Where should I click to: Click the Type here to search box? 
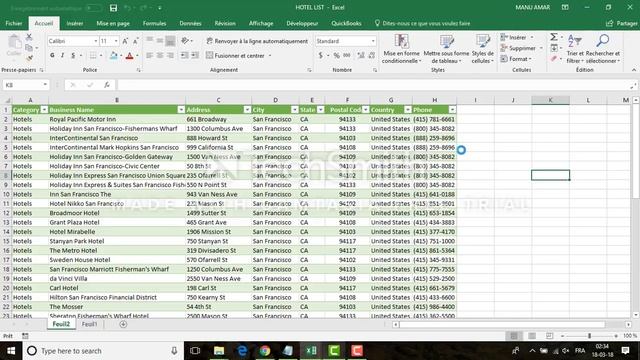pos(102,351)
